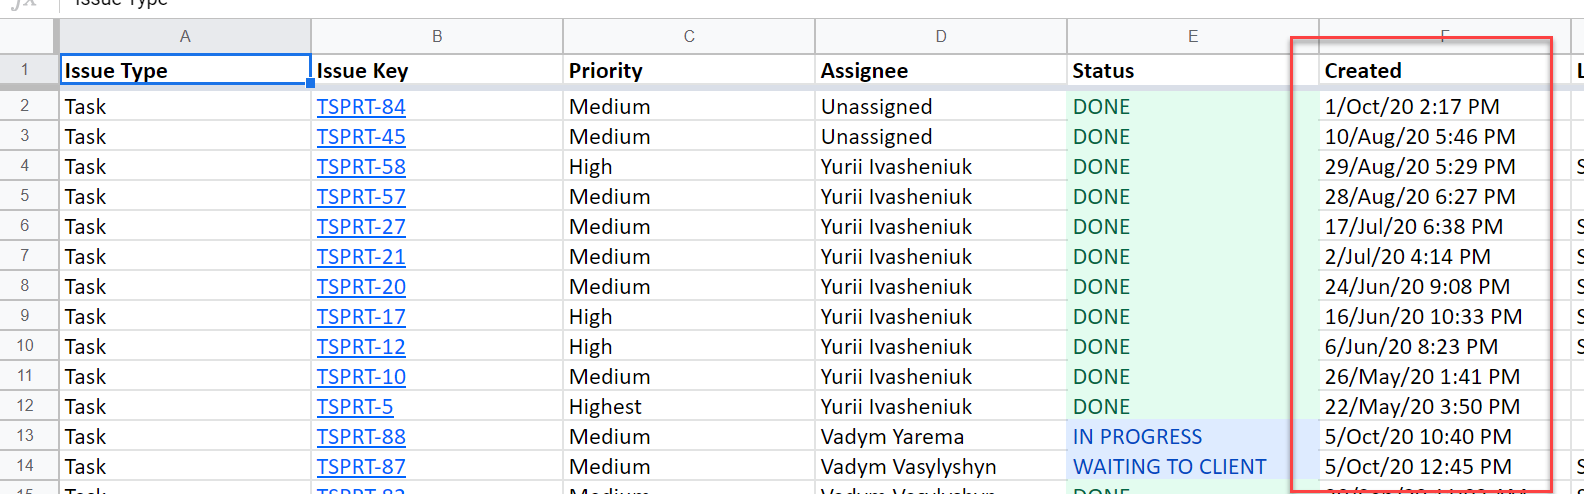Viewport: 1584px width, 494px height.
Task: Open the TSPRT-88 issue link
Action: (361, 437)
